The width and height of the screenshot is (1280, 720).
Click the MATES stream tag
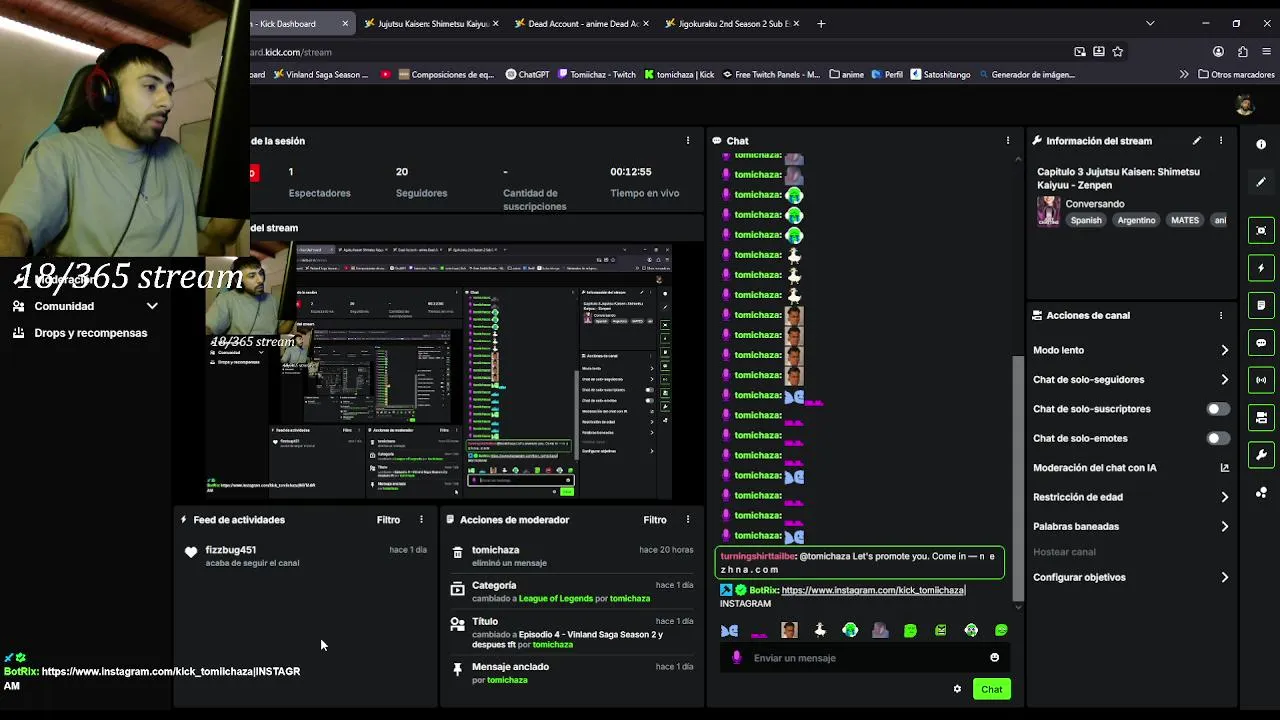1185,220
